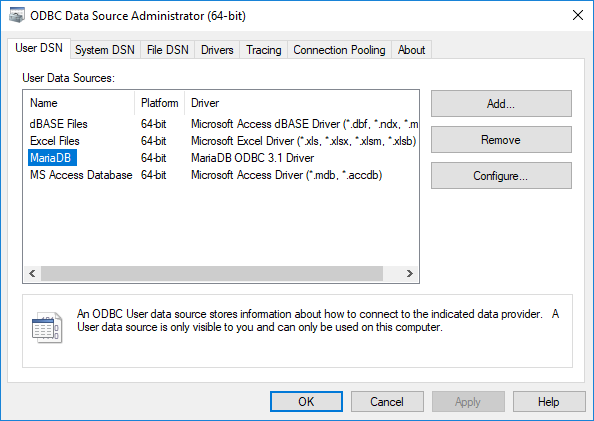The height and width of the screenshot is (421, 594).
Task: Select MS Access Database in the list
Action: (x=81, y=175)
